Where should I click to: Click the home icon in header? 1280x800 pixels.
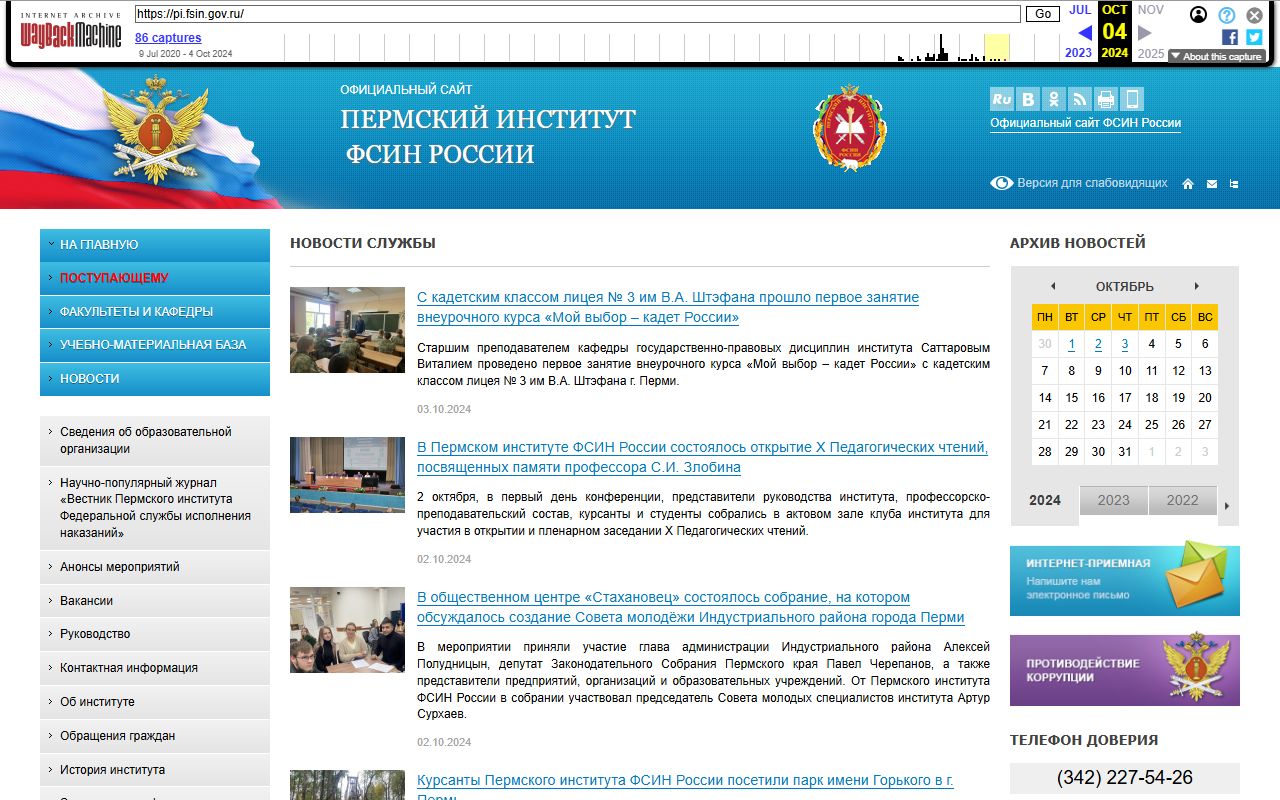click(x=1188, y=184)
